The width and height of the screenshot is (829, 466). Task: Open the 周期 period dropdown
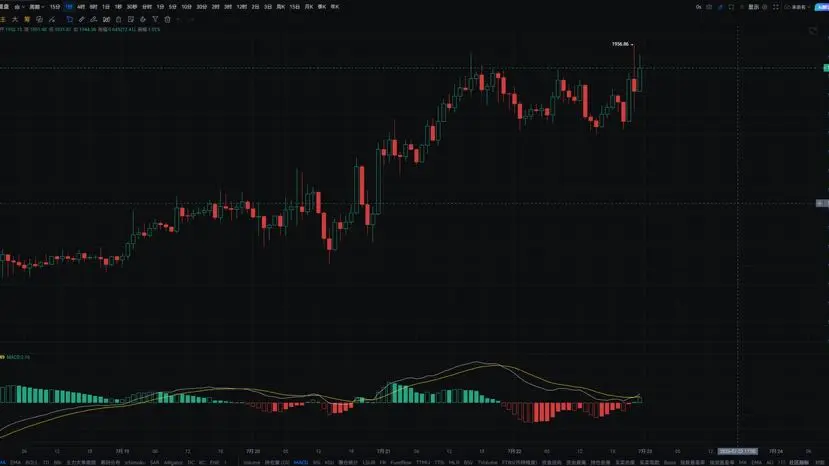36,7
